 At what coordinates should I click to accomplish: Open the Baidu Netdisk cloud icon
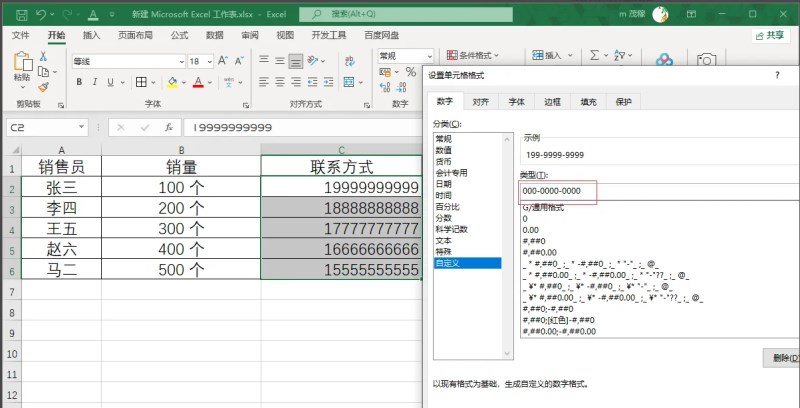(664, 60)
